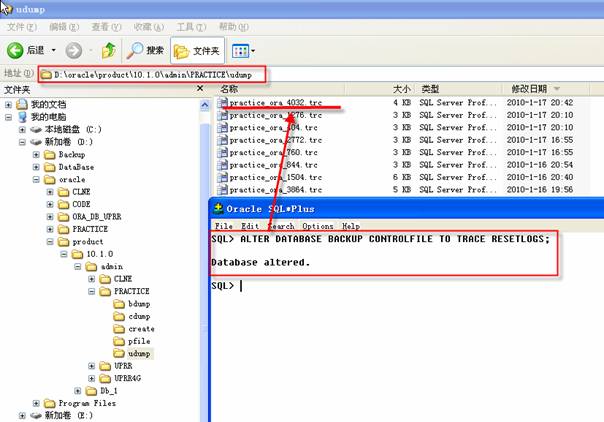Open the 查看(V) menu in Explorer
Screen dimensions: 604x422
point(106,27)
